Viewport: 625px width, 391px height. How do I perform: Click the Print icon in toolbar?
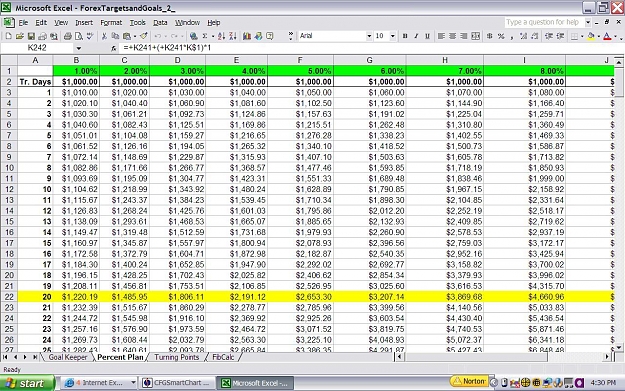[68, 36]
